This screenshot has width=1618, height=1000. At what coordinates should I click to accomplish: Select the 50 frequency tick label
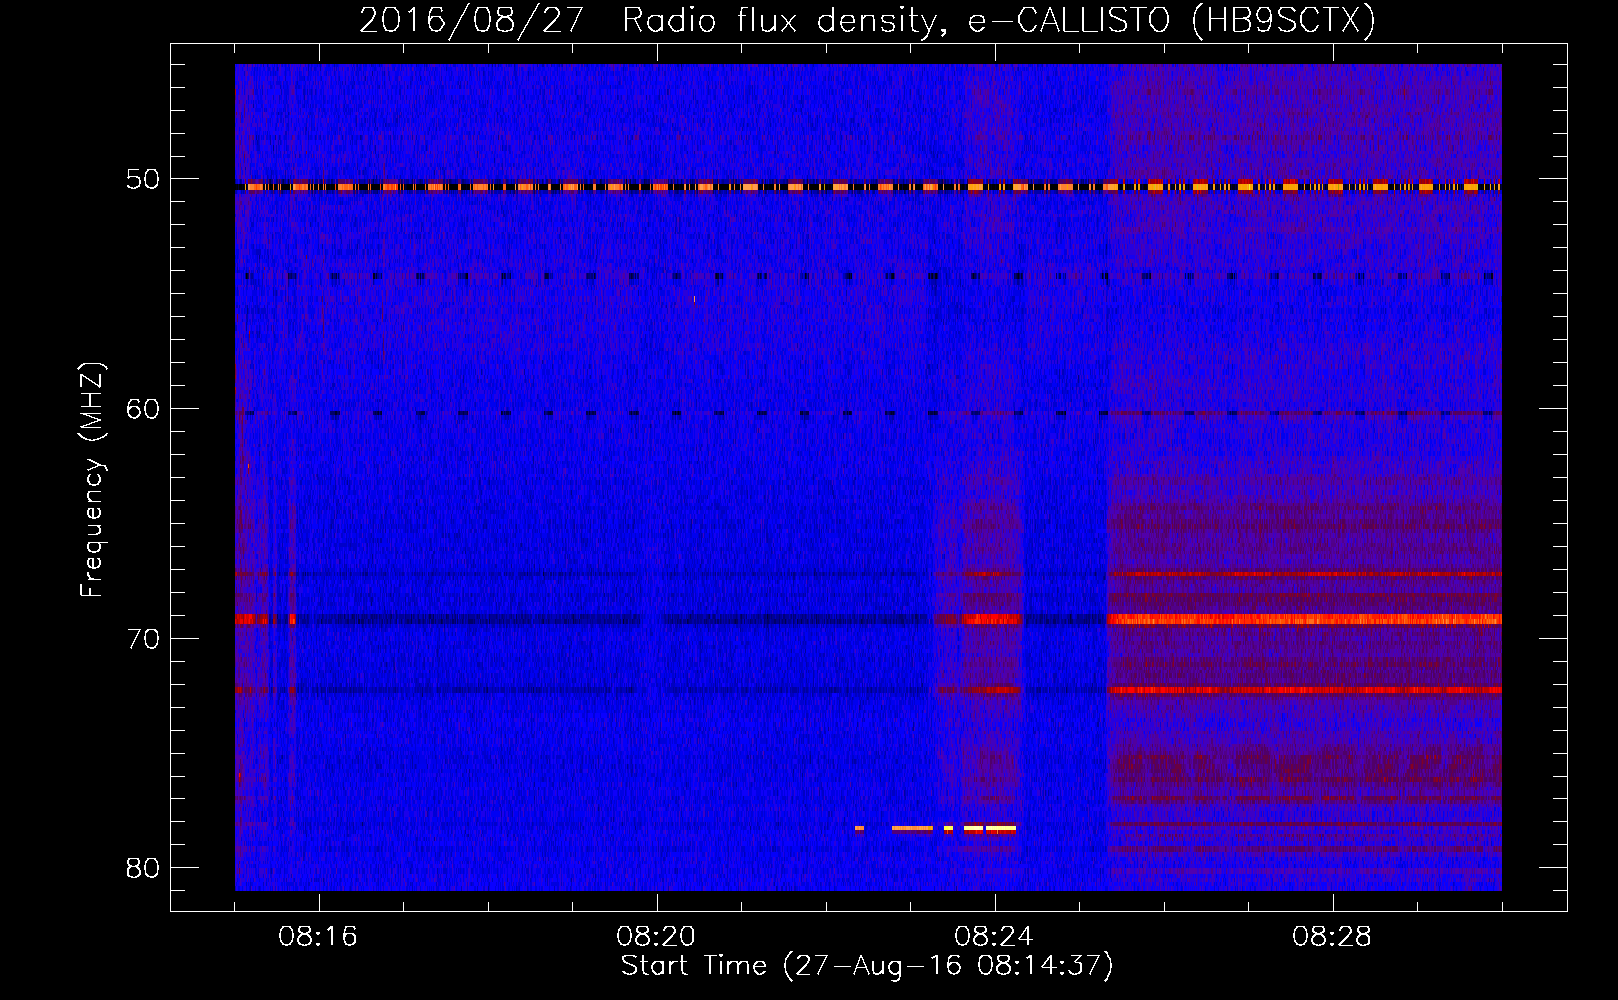coord(143,180)
